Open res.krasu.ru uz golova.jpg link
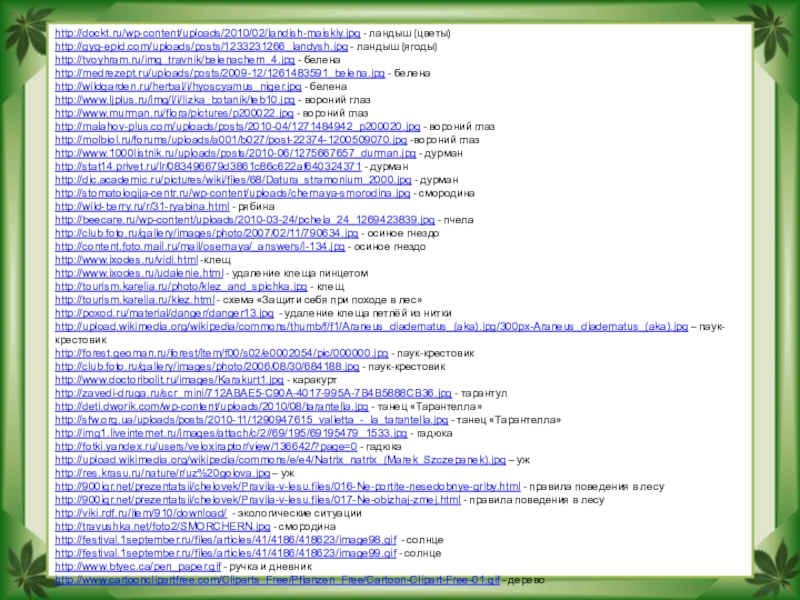 click(162, 472)
